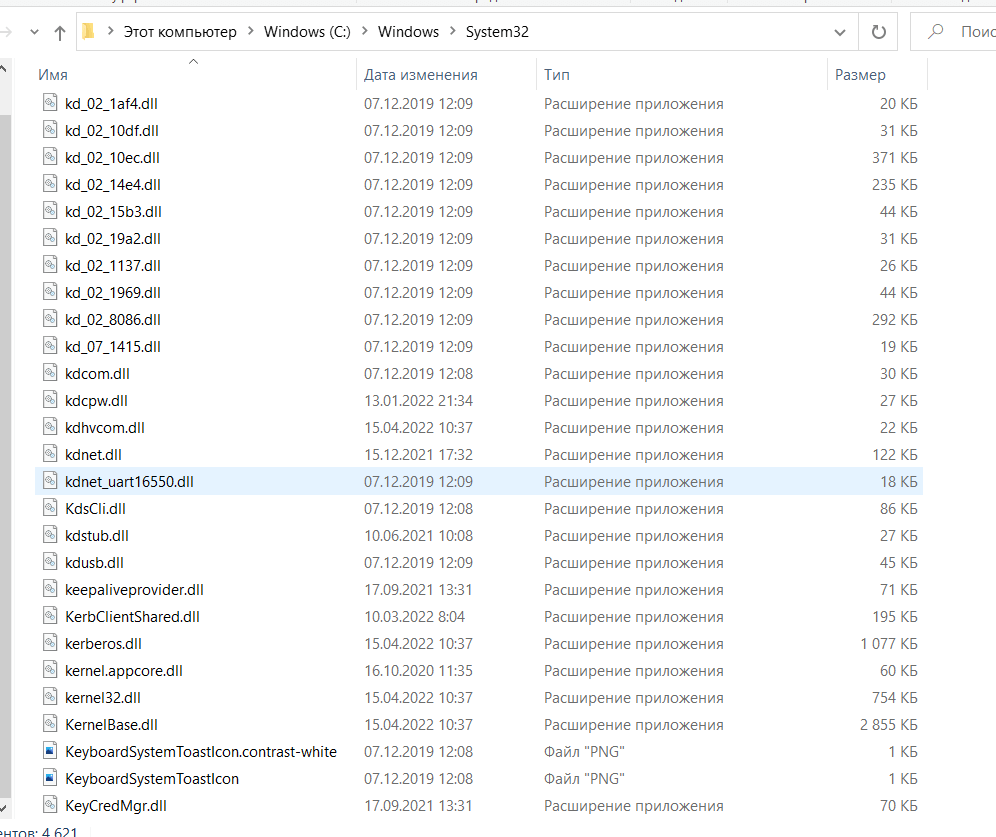
Task: Click the Up one level arrow button
Action: pos(60,32)
